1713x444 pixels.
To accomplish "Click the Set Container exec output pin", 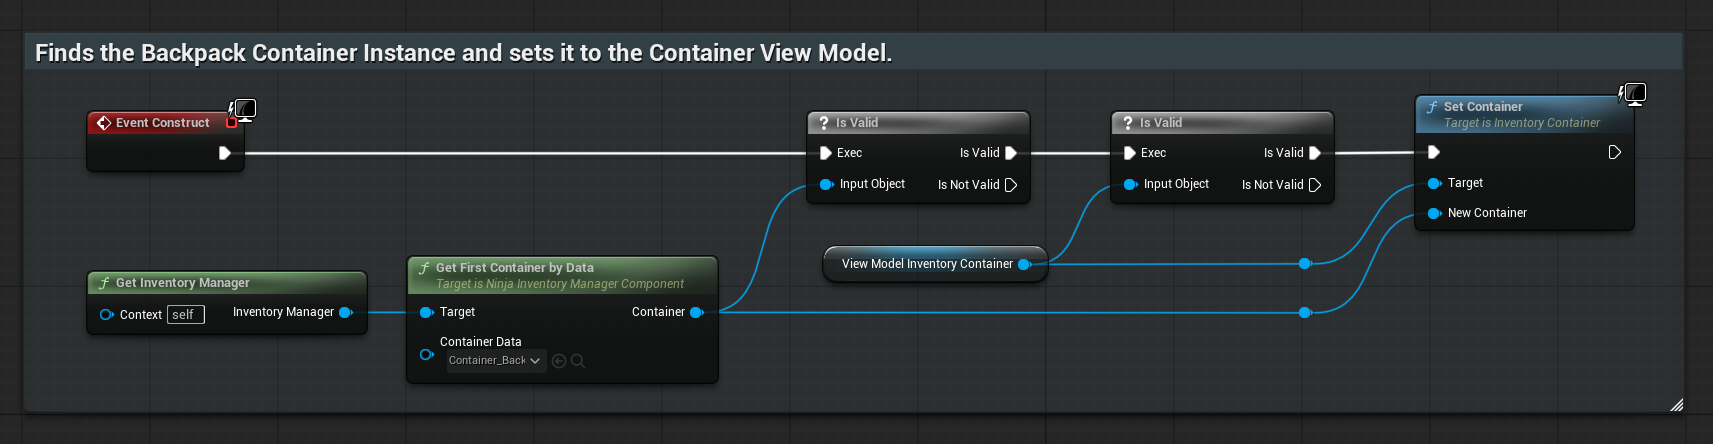I will coord(1615,152).
